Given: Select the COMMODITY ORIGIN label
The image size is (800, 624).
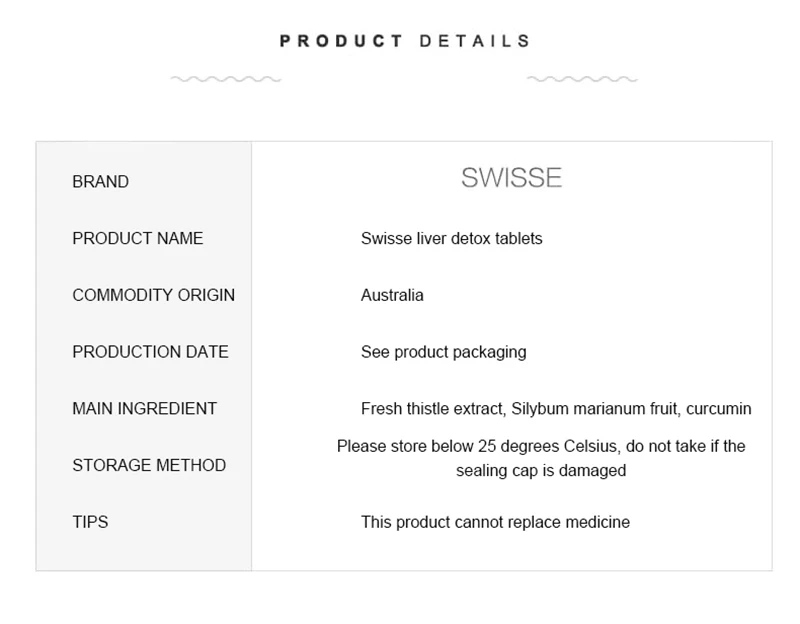Looking at the screenshot, I should coord(153,295).
